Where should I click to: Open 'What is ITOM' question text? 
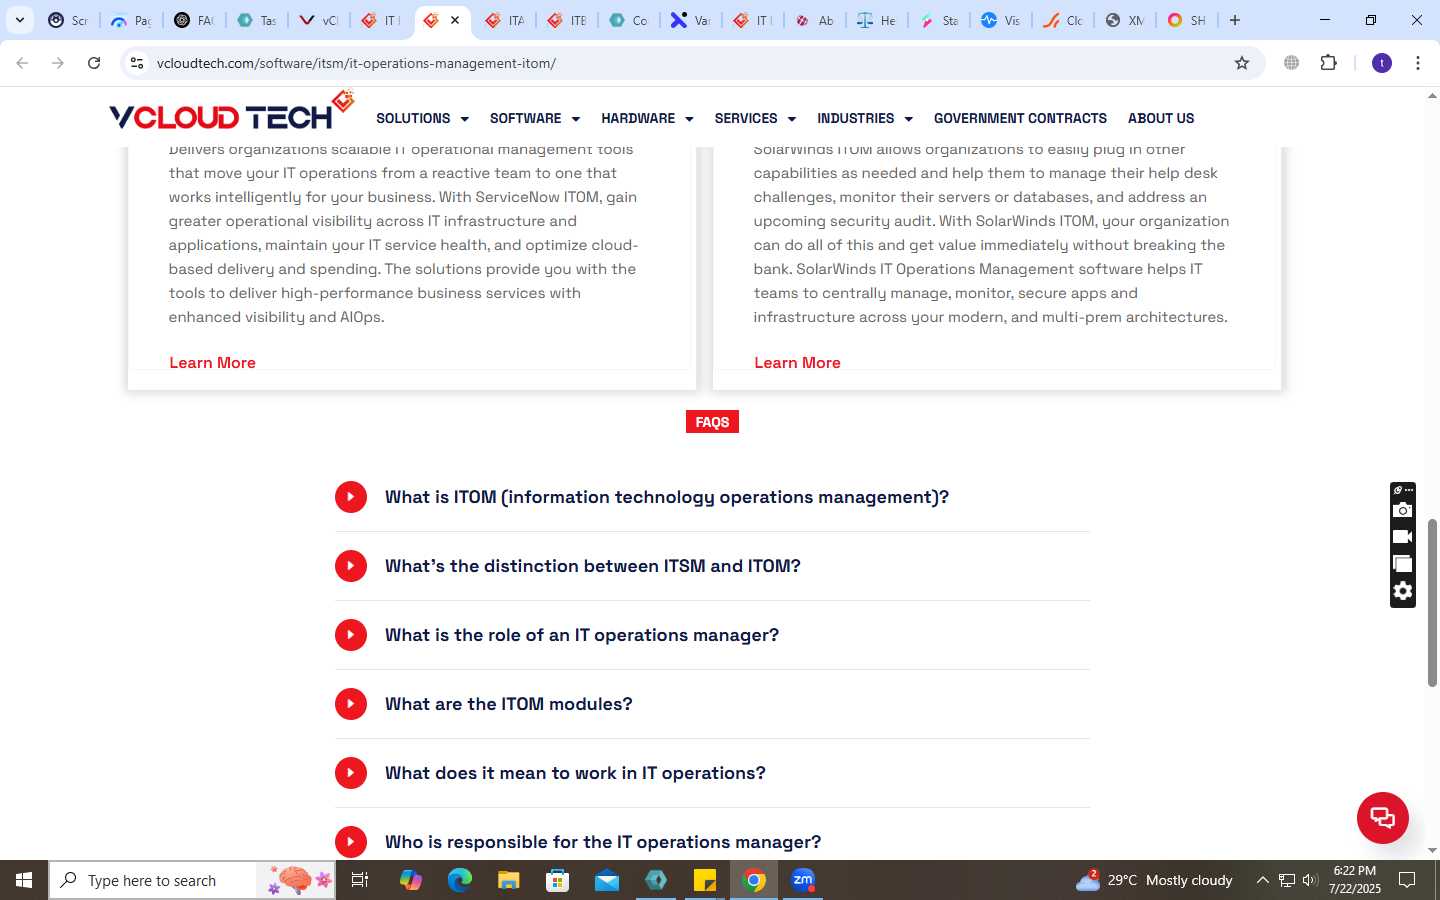[667, 497]
